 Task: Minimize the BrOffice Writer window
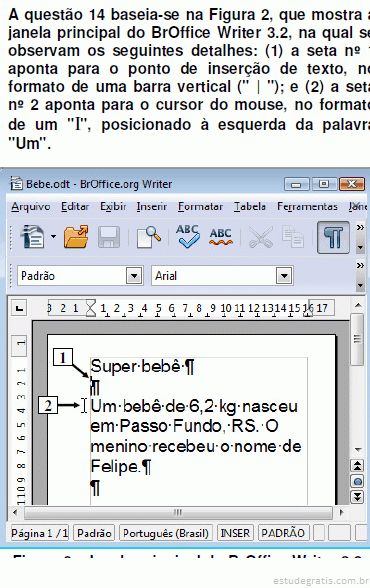pos(297,184)
